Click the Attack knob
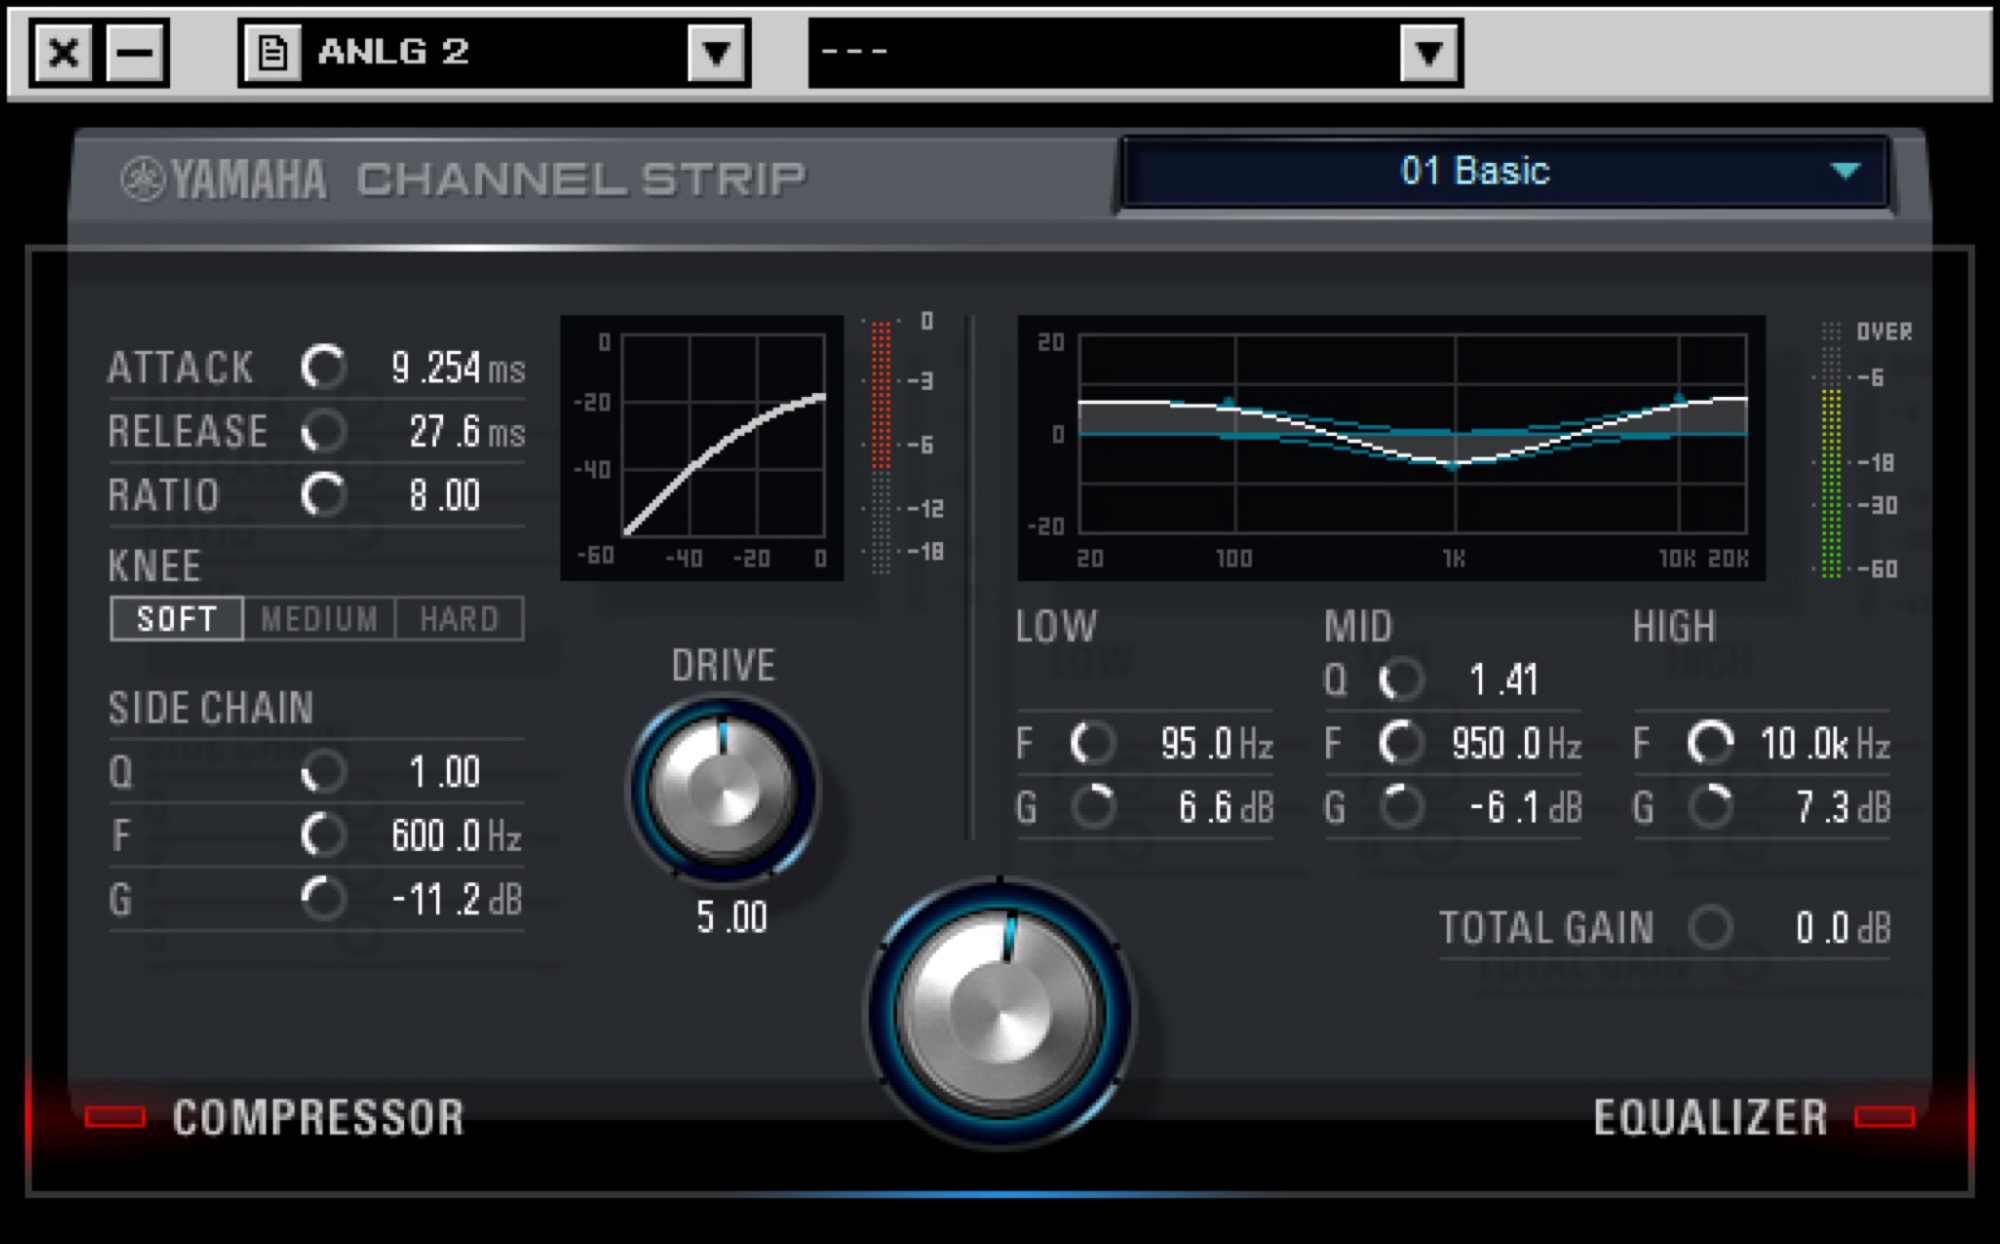 (x=323, y=367)
